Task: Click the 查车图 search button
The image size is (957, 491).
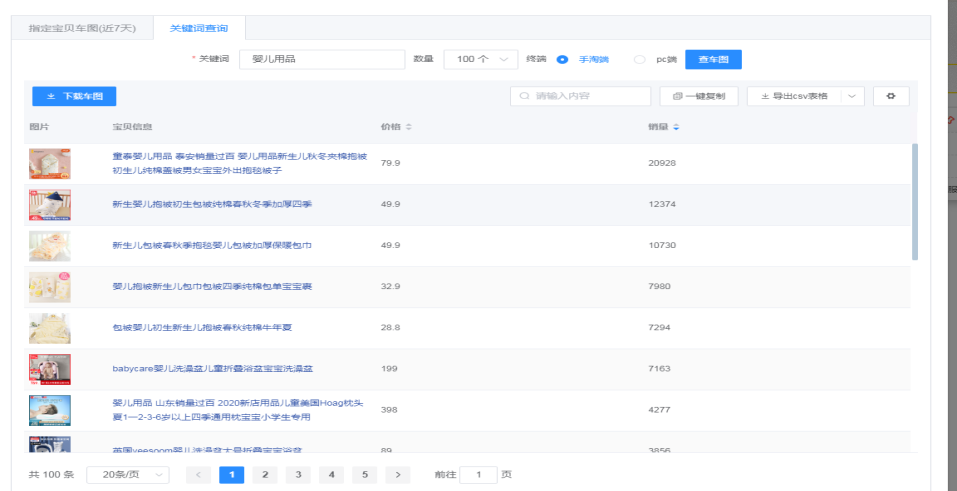Action: pyautogui.click(x=713, y=59)
